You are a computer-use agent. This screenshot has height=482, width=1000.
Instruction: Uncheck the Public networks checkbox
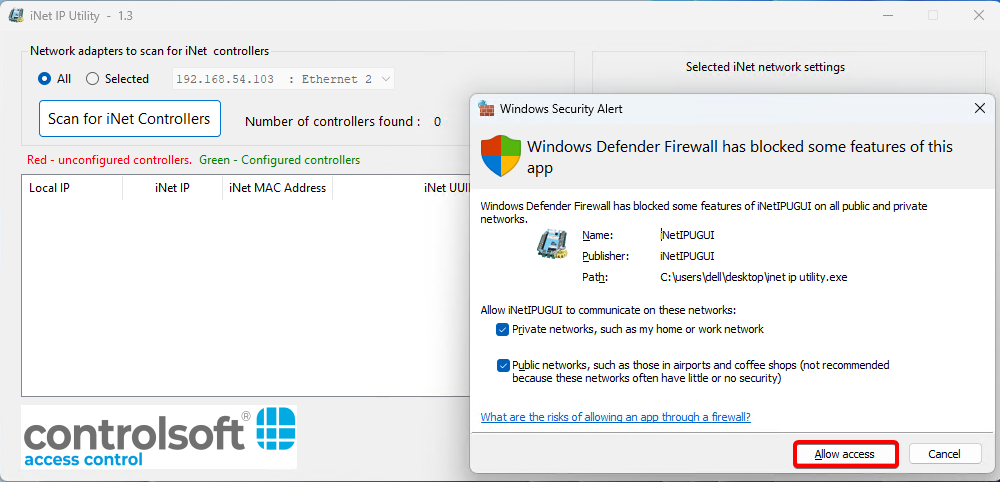tap(503, 365)
